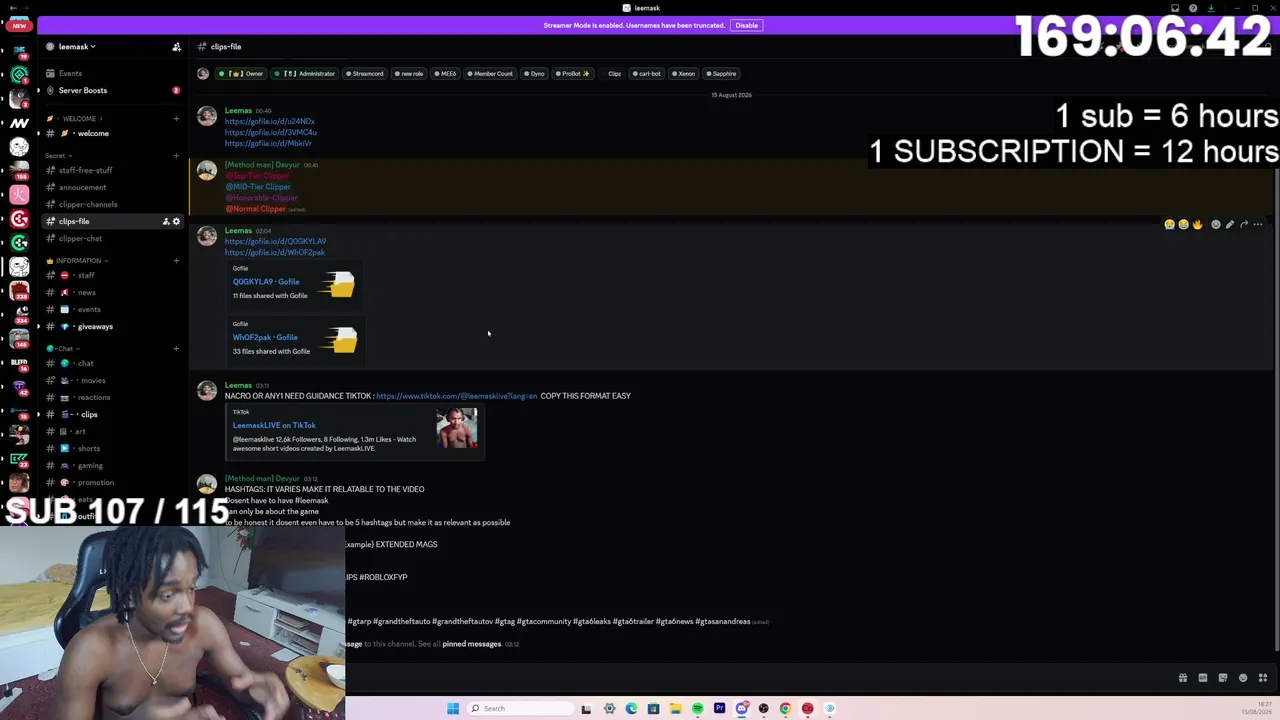Open the WhOF2pak - Gofile embed title
Screen dimensions: 1280x720
click(x=265, y=337)
